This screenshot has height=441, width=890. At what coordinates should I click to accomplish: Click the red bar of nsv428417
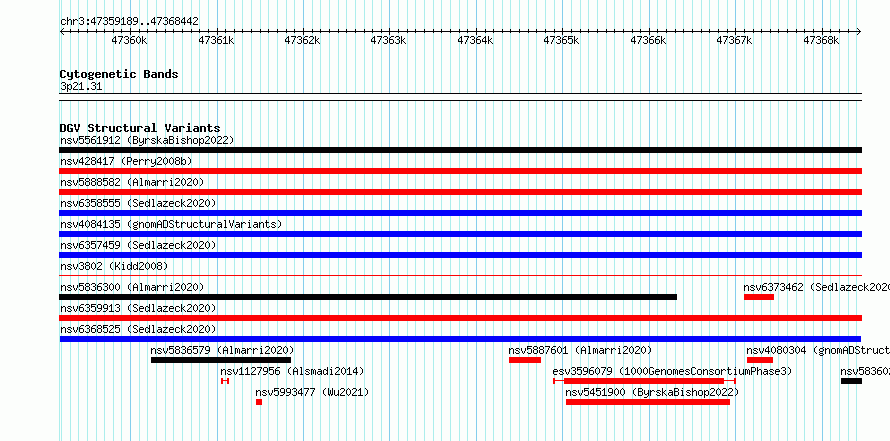[460, 171]
